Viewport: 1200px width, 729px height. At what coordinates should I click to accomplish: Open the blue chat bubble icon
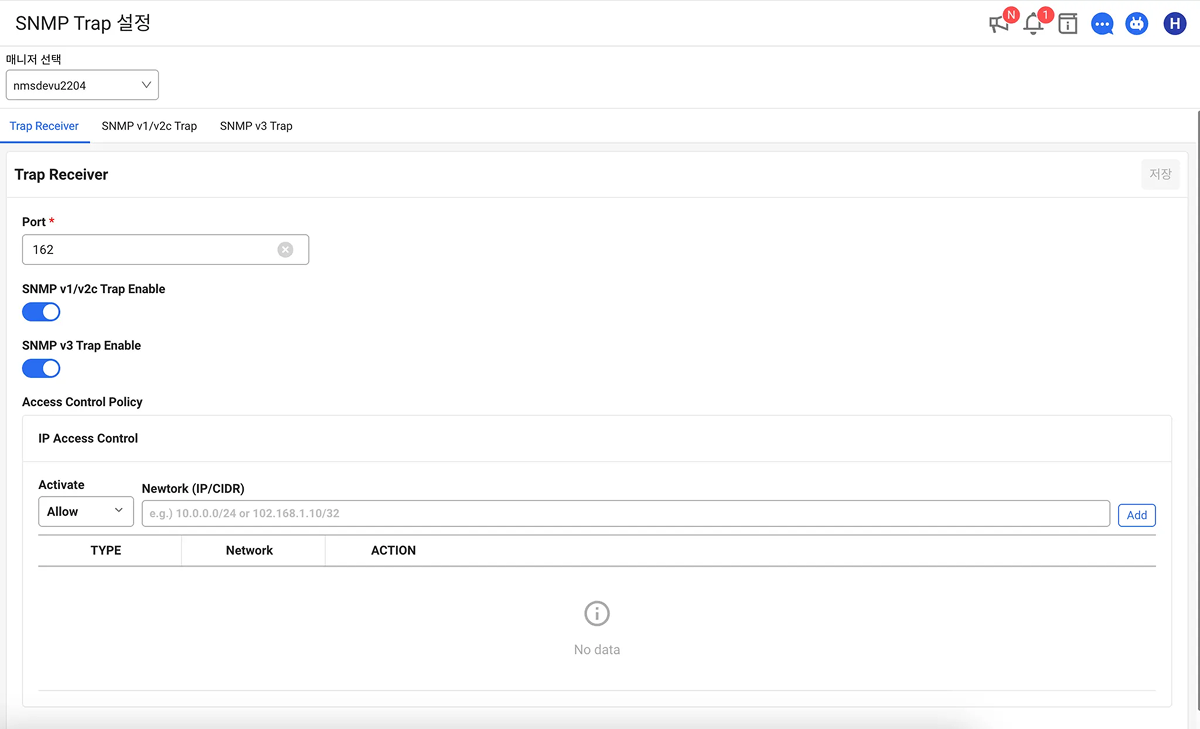[1102, 24]
